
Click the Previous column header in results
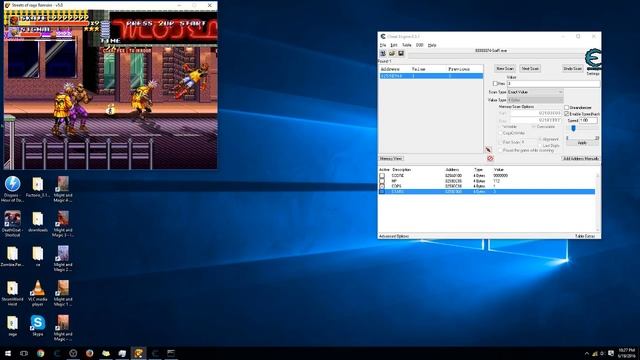click(459, 69)
